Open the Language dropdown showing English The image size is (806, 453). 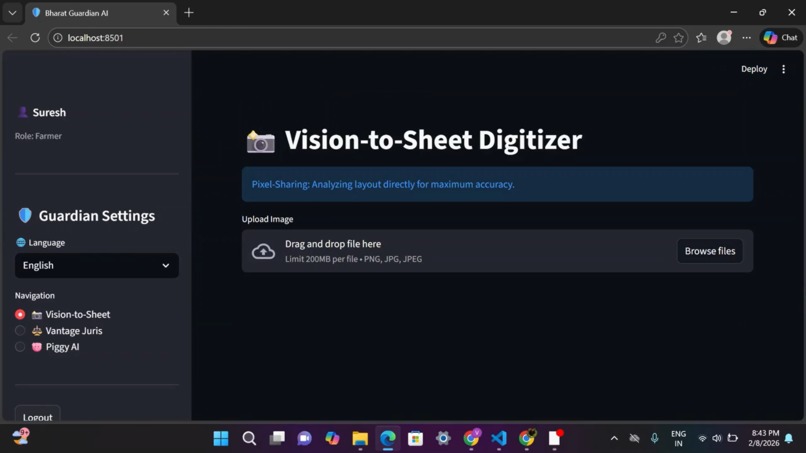coord(97,265)
